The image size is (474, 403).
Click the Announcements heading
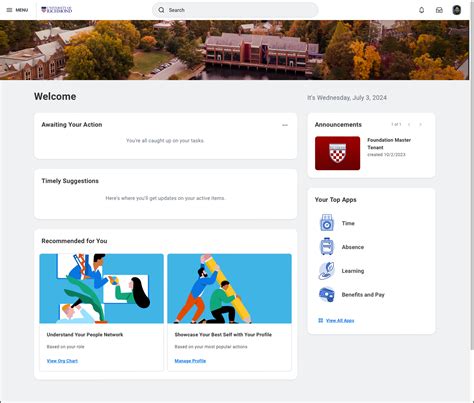click(338, 125)
